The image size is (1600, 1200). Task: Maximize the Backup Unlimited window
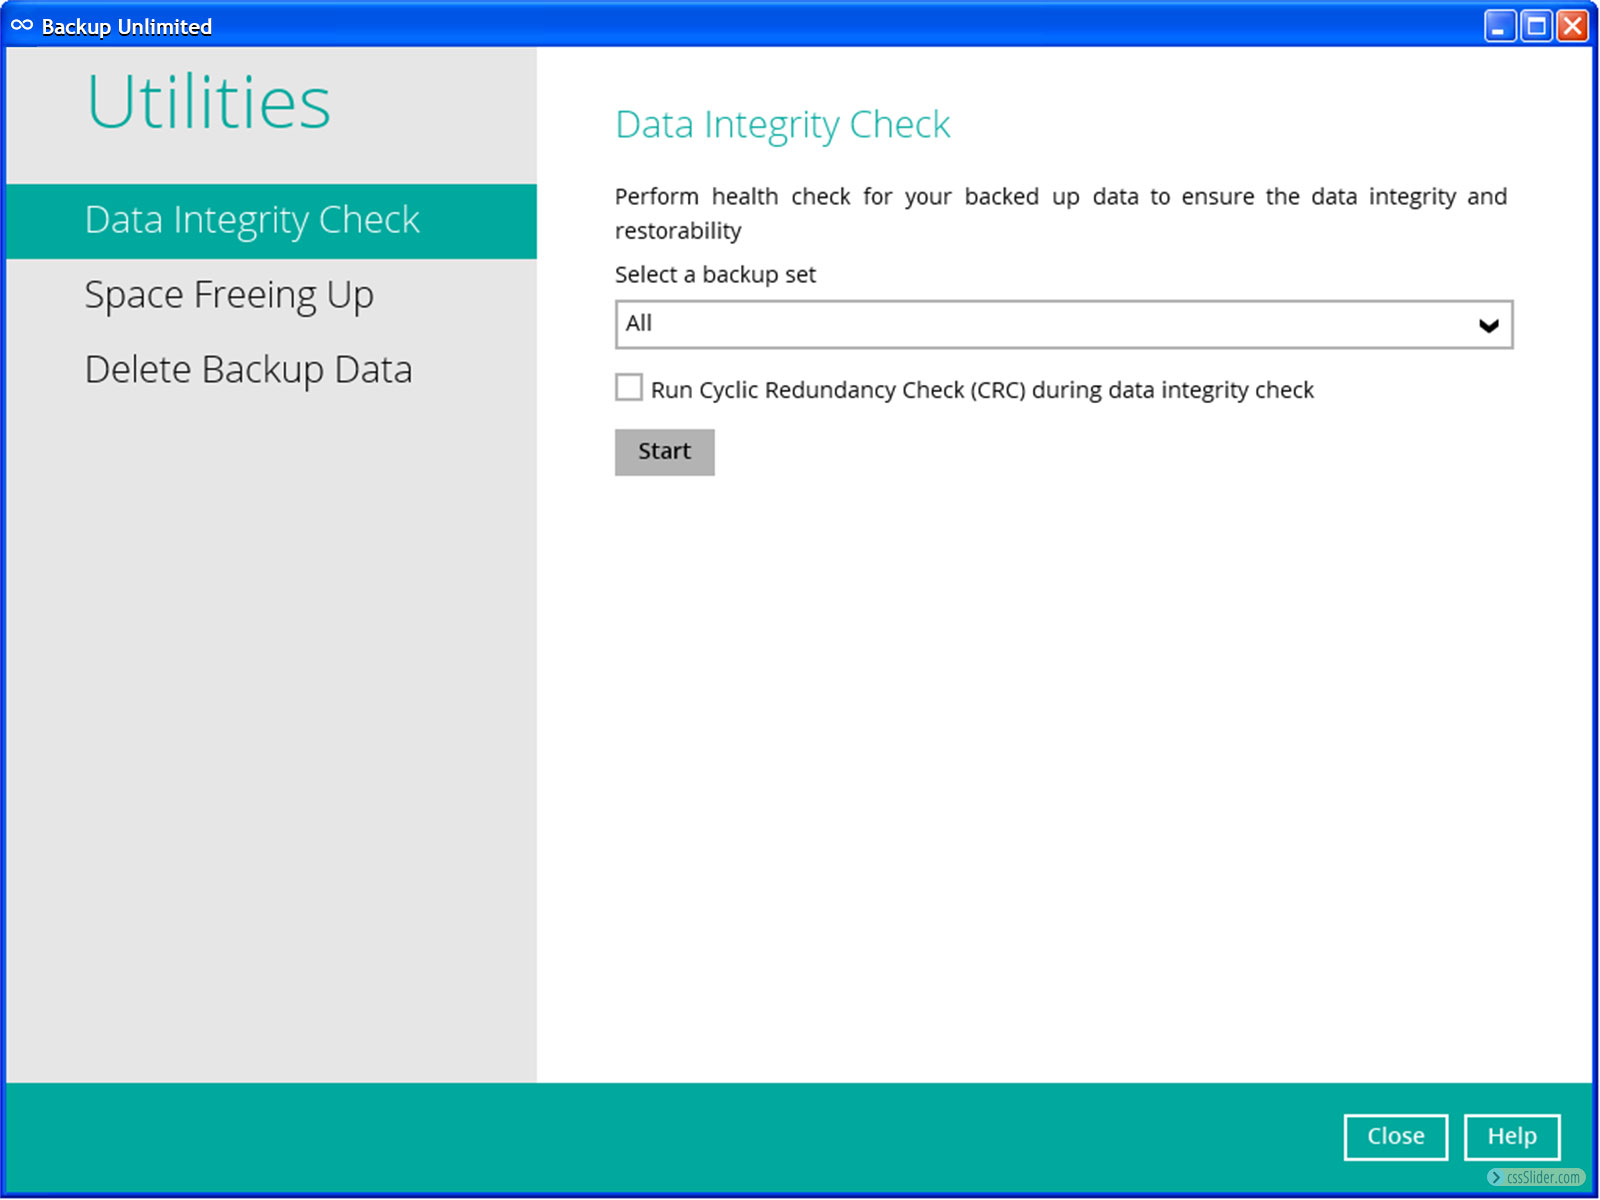coord(1536,26)
